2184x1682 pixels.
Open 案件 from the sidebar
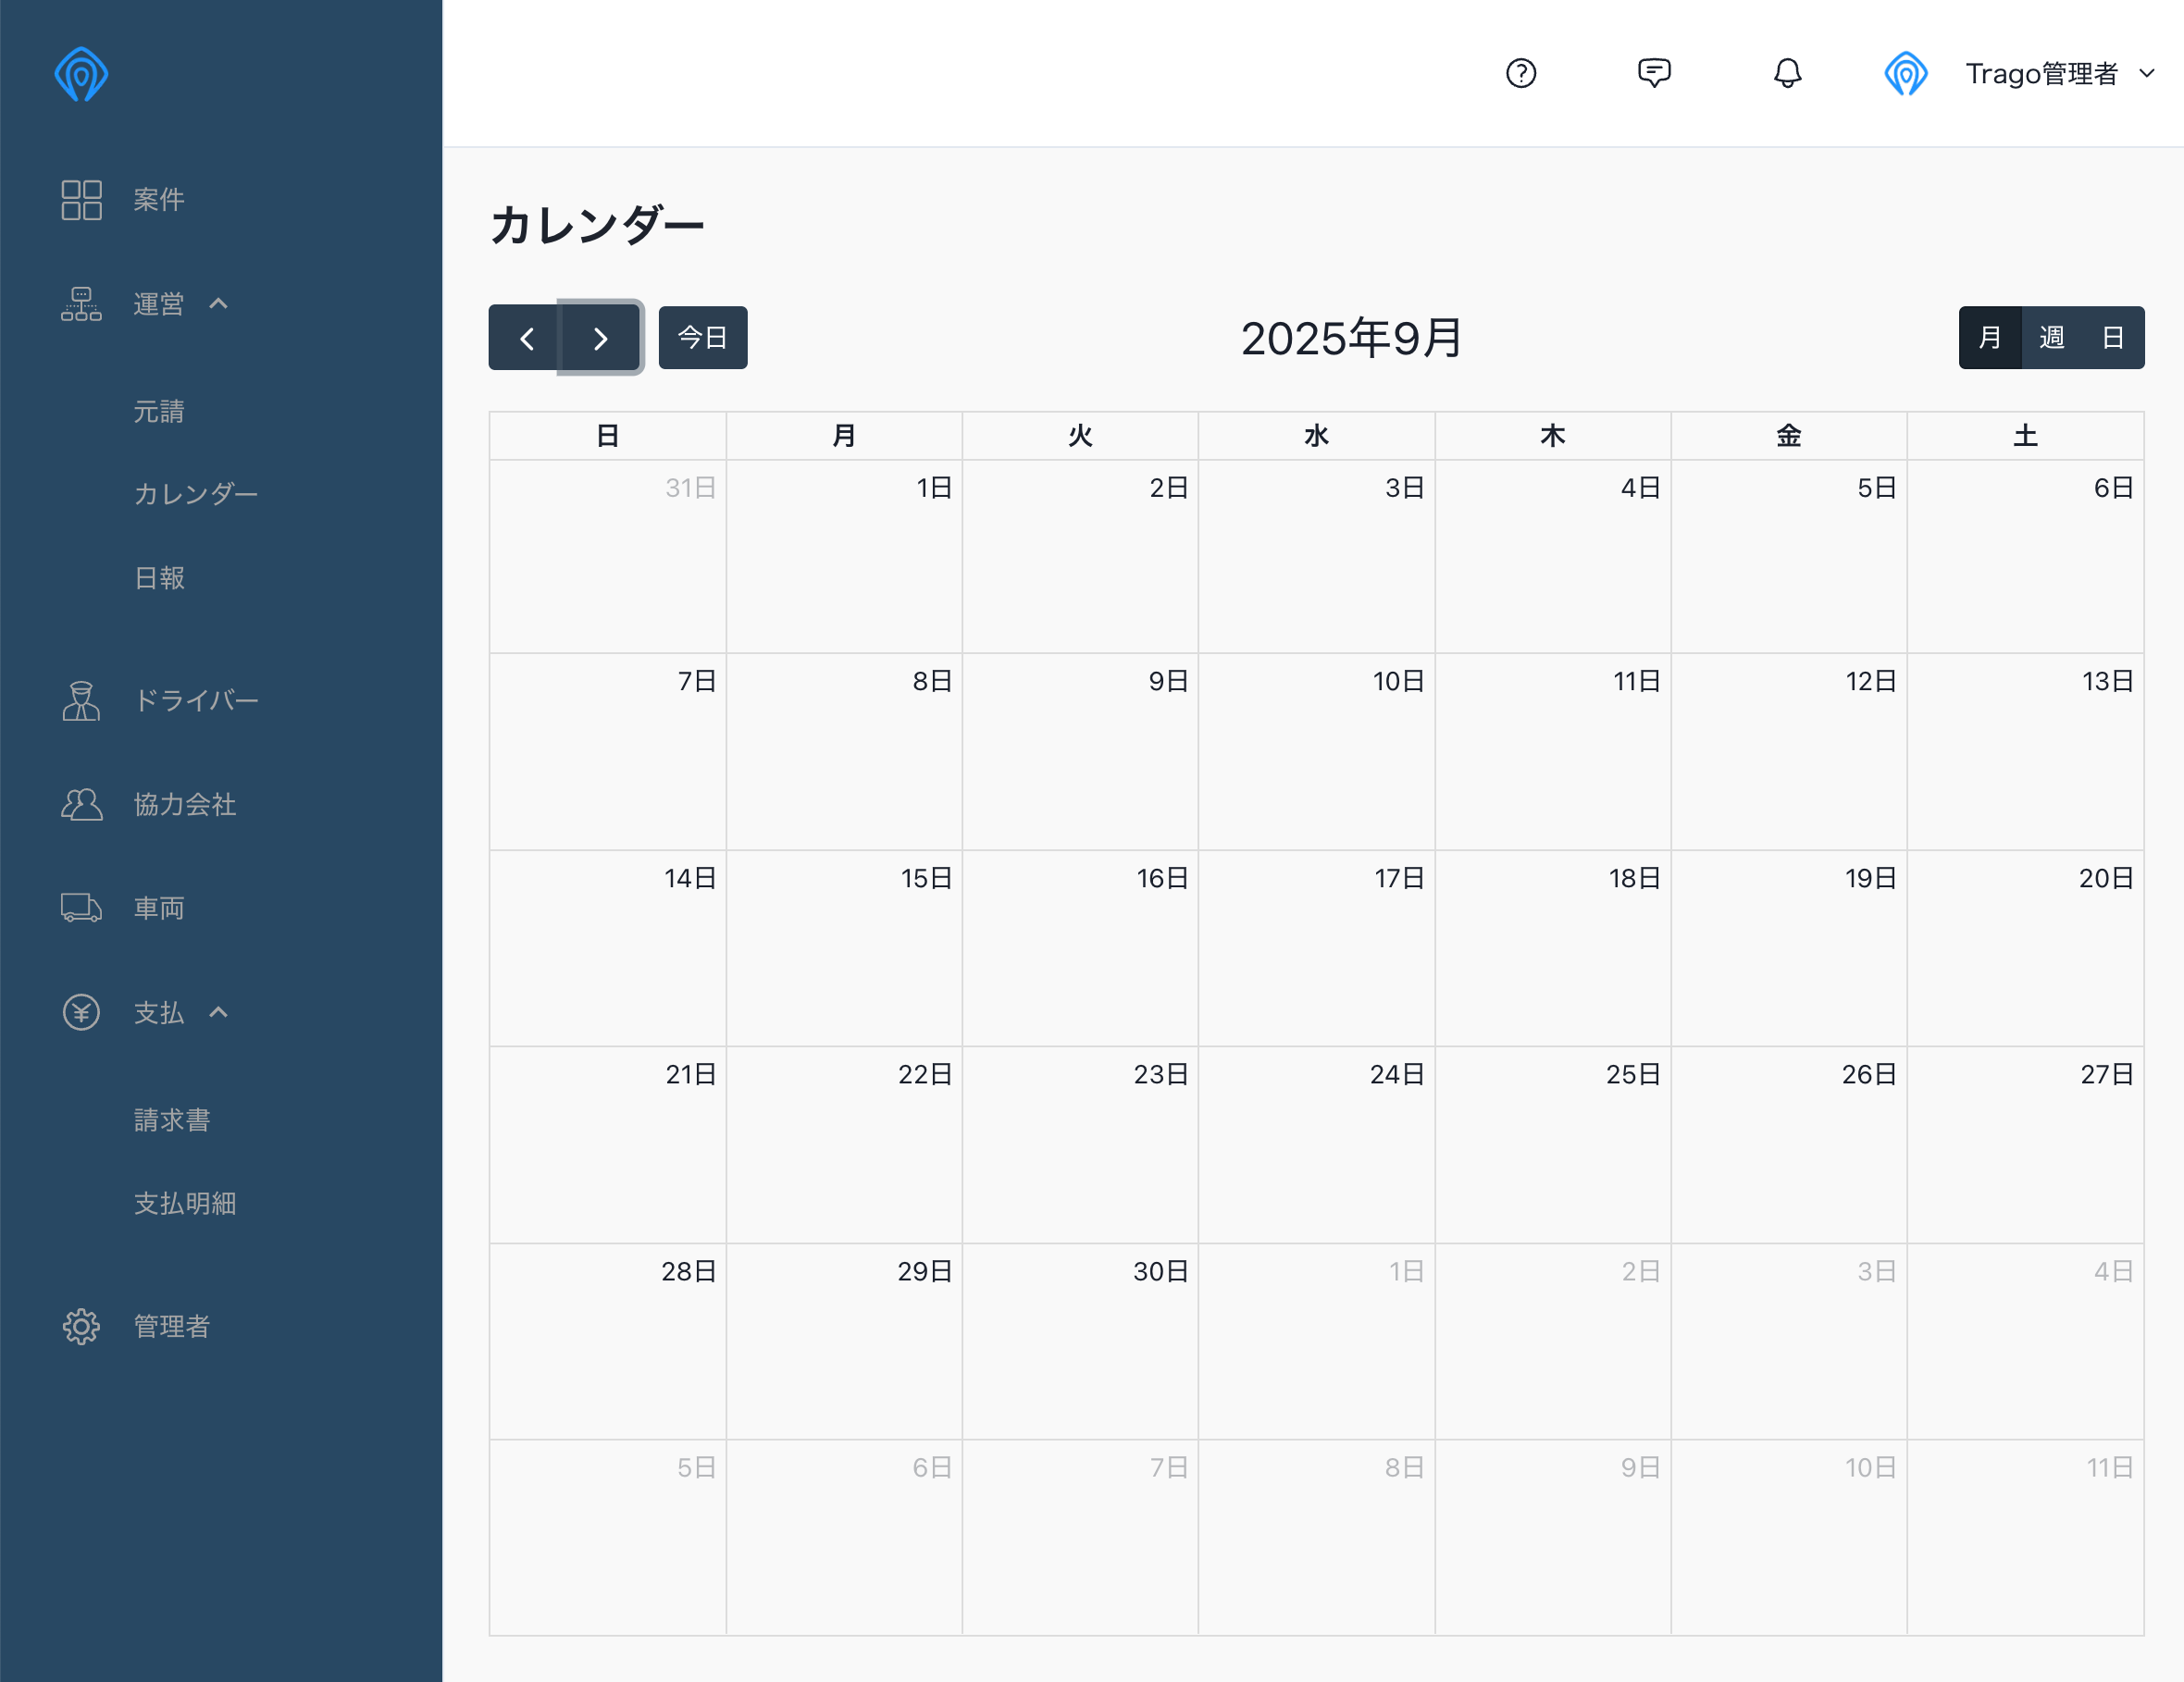[x=158, y=199]
